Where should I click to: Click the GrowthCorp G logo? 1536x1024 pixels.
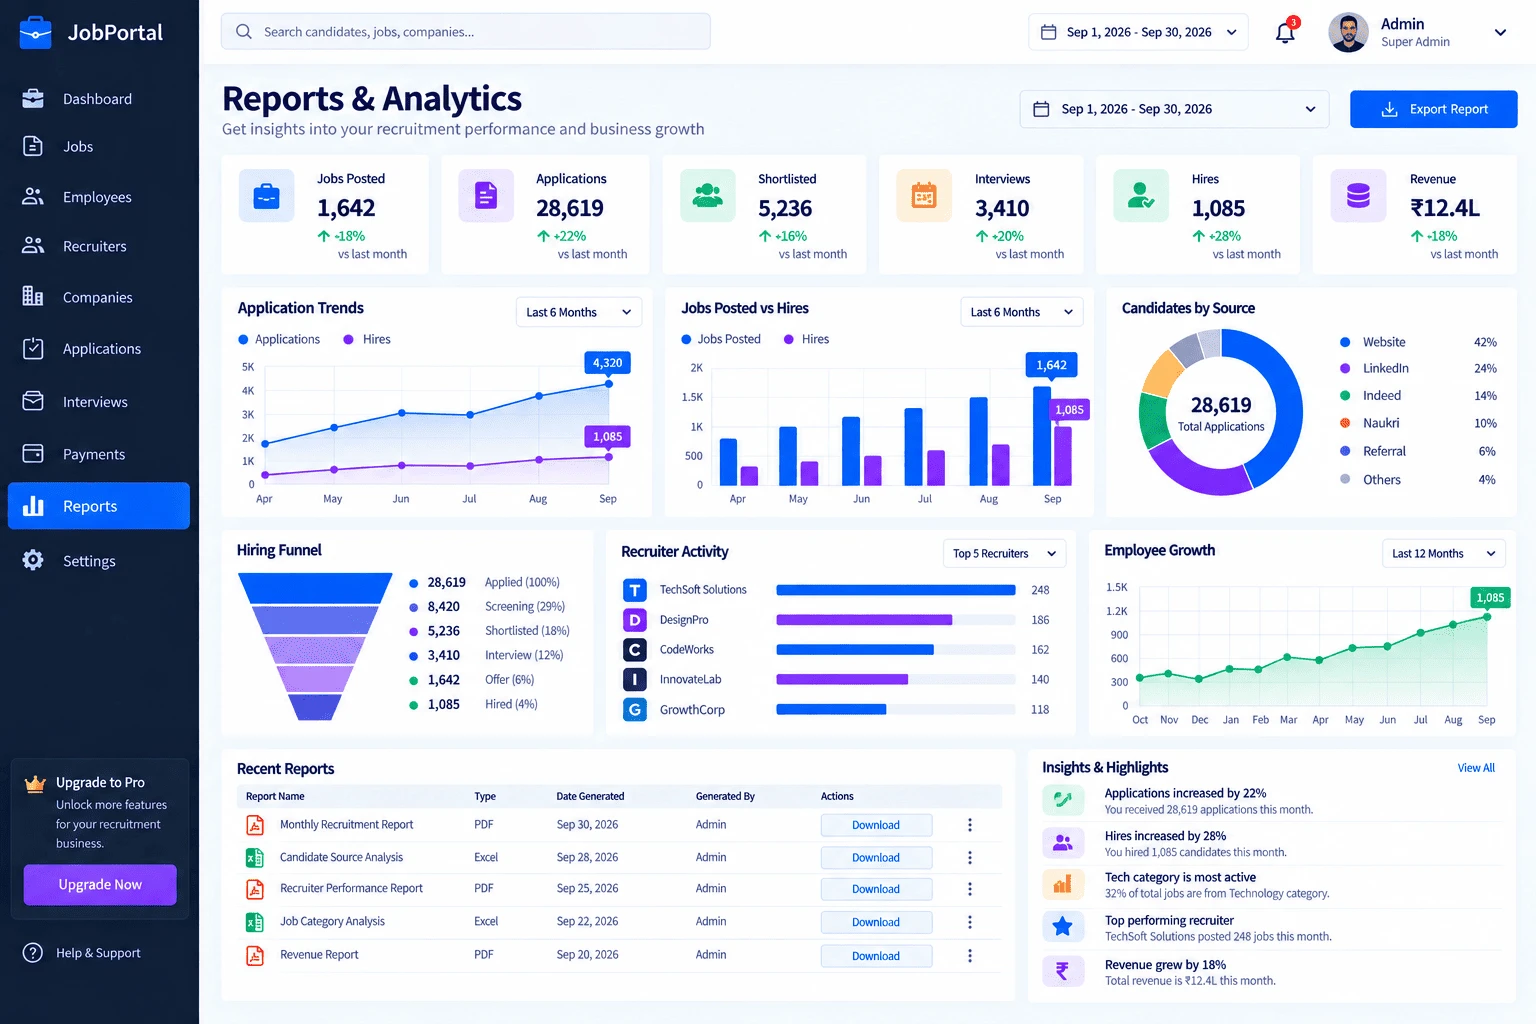[x=634, y=710]
